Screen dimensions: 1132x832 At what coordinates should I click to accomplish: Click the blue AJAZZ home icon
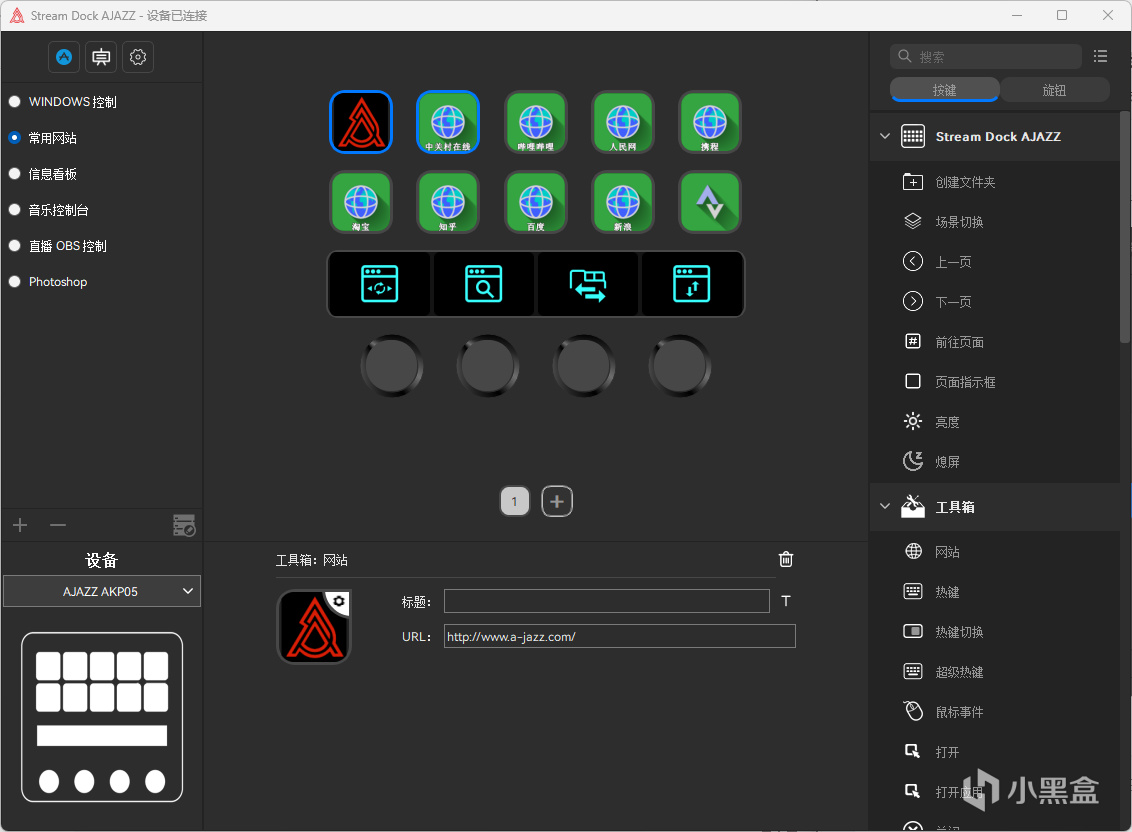coord(64,57)
